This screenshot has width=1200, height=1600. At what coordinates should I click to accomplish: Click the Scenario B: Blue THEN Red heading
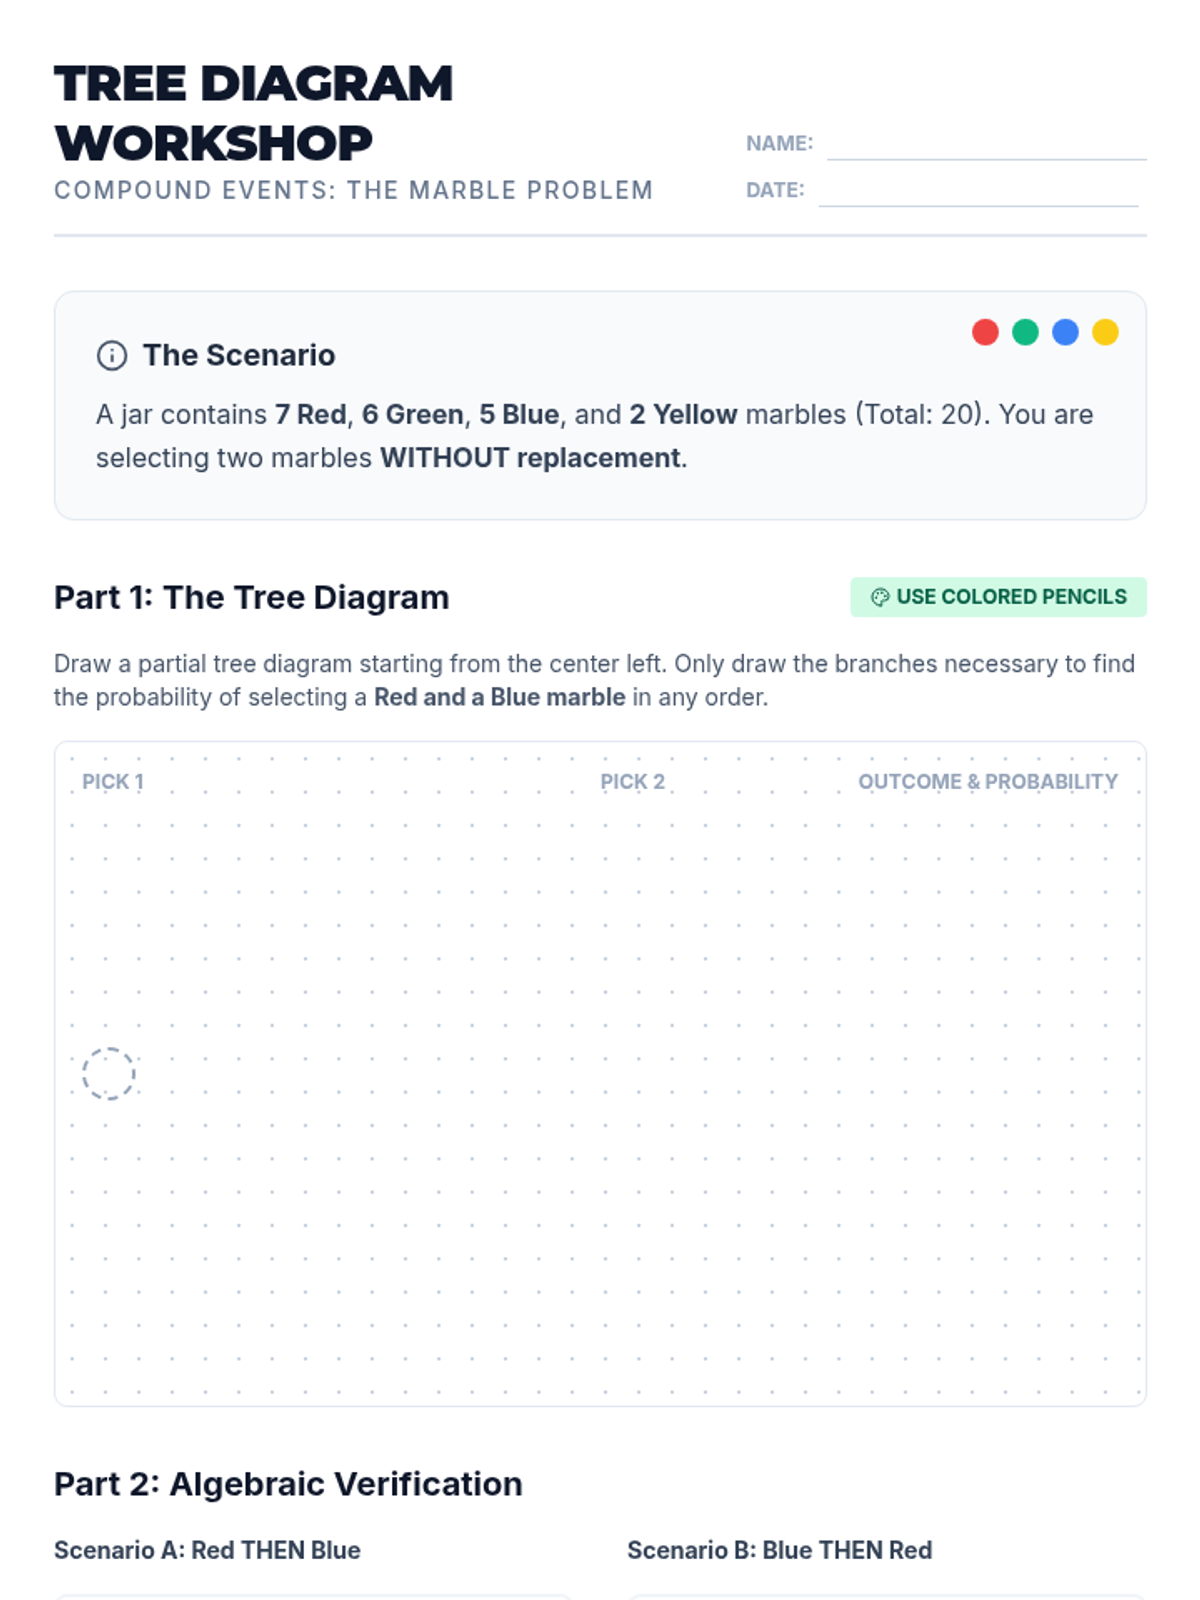[x=779, y=1550]
